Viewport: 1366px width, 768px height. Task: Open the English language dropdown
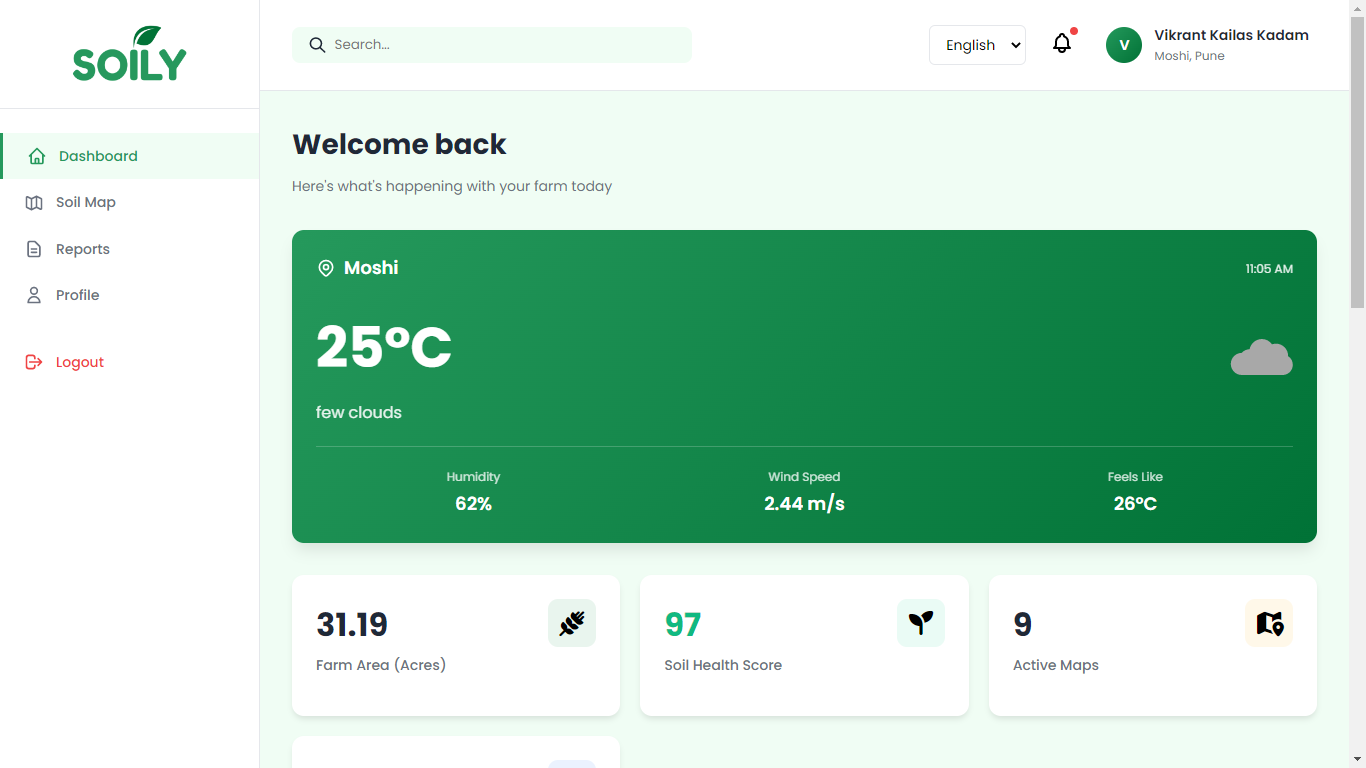click(977, 45)
